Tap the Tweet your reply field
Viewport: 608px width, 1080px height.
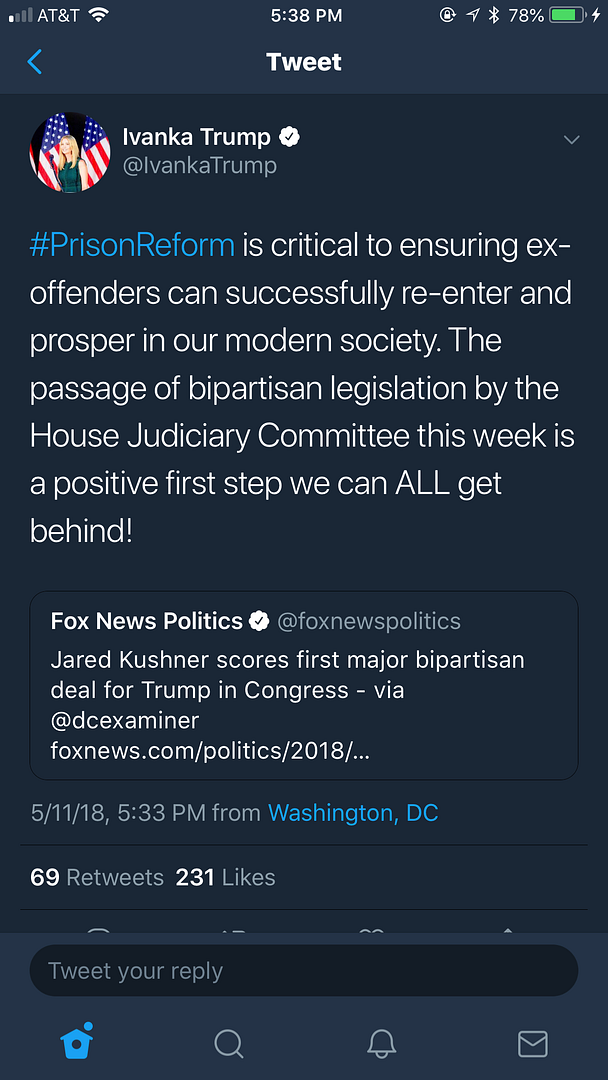[304, 971]
